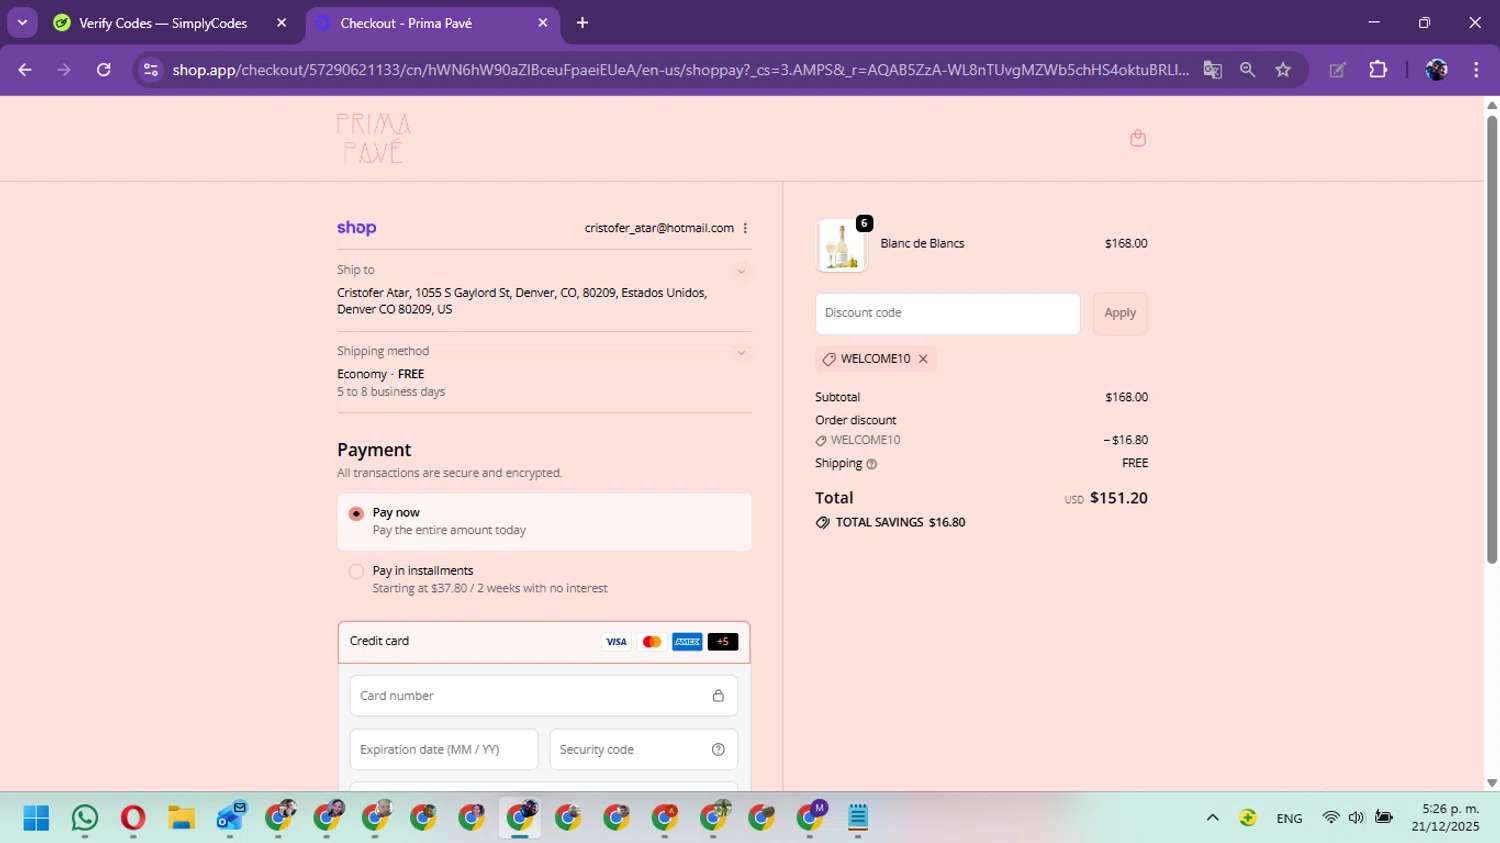Click the edit pen icon in browser toolbar
This screenshot has height=843, width=1500.
(1337, 70)
